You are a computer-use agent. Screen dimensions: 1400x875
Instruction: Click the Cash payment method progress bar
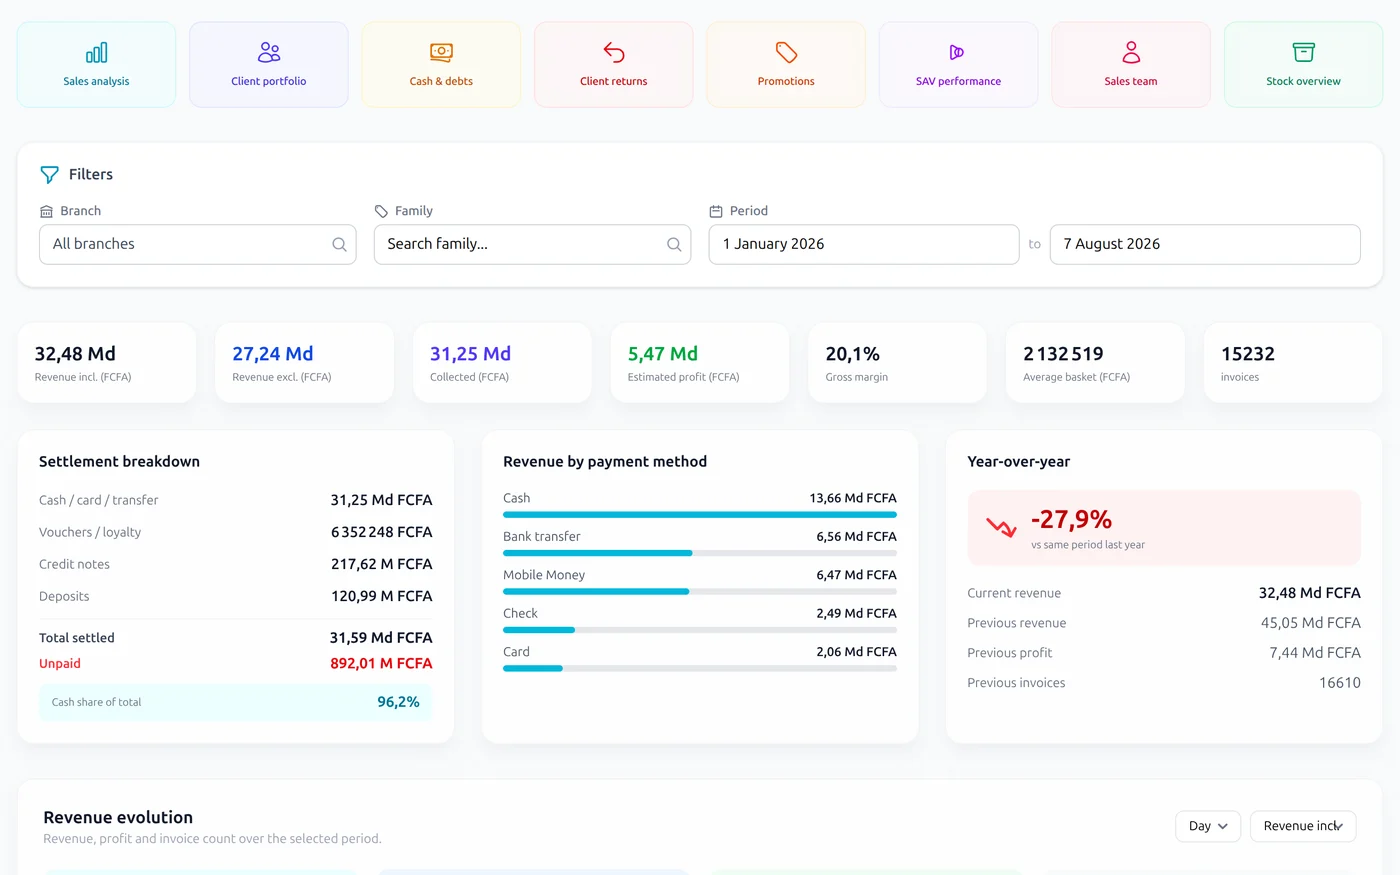[x=700, y=515]
